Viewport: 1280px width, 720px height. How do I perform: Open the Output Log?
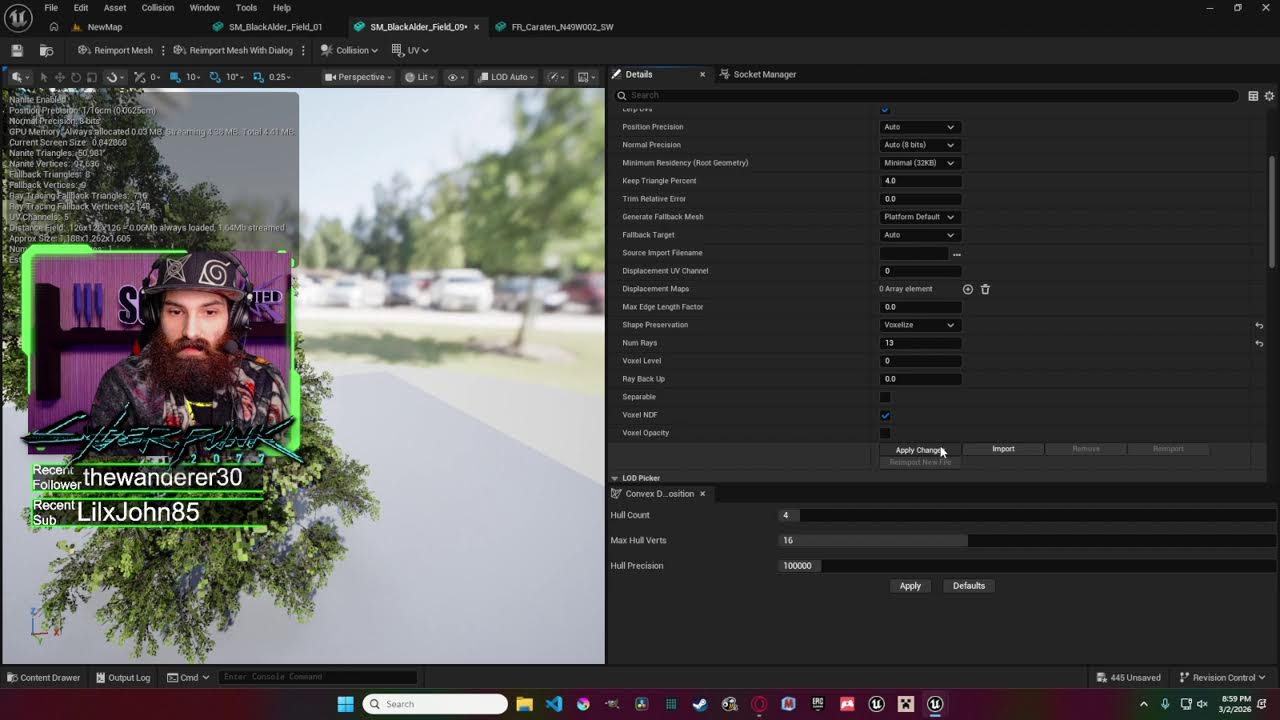pos(123,677)
